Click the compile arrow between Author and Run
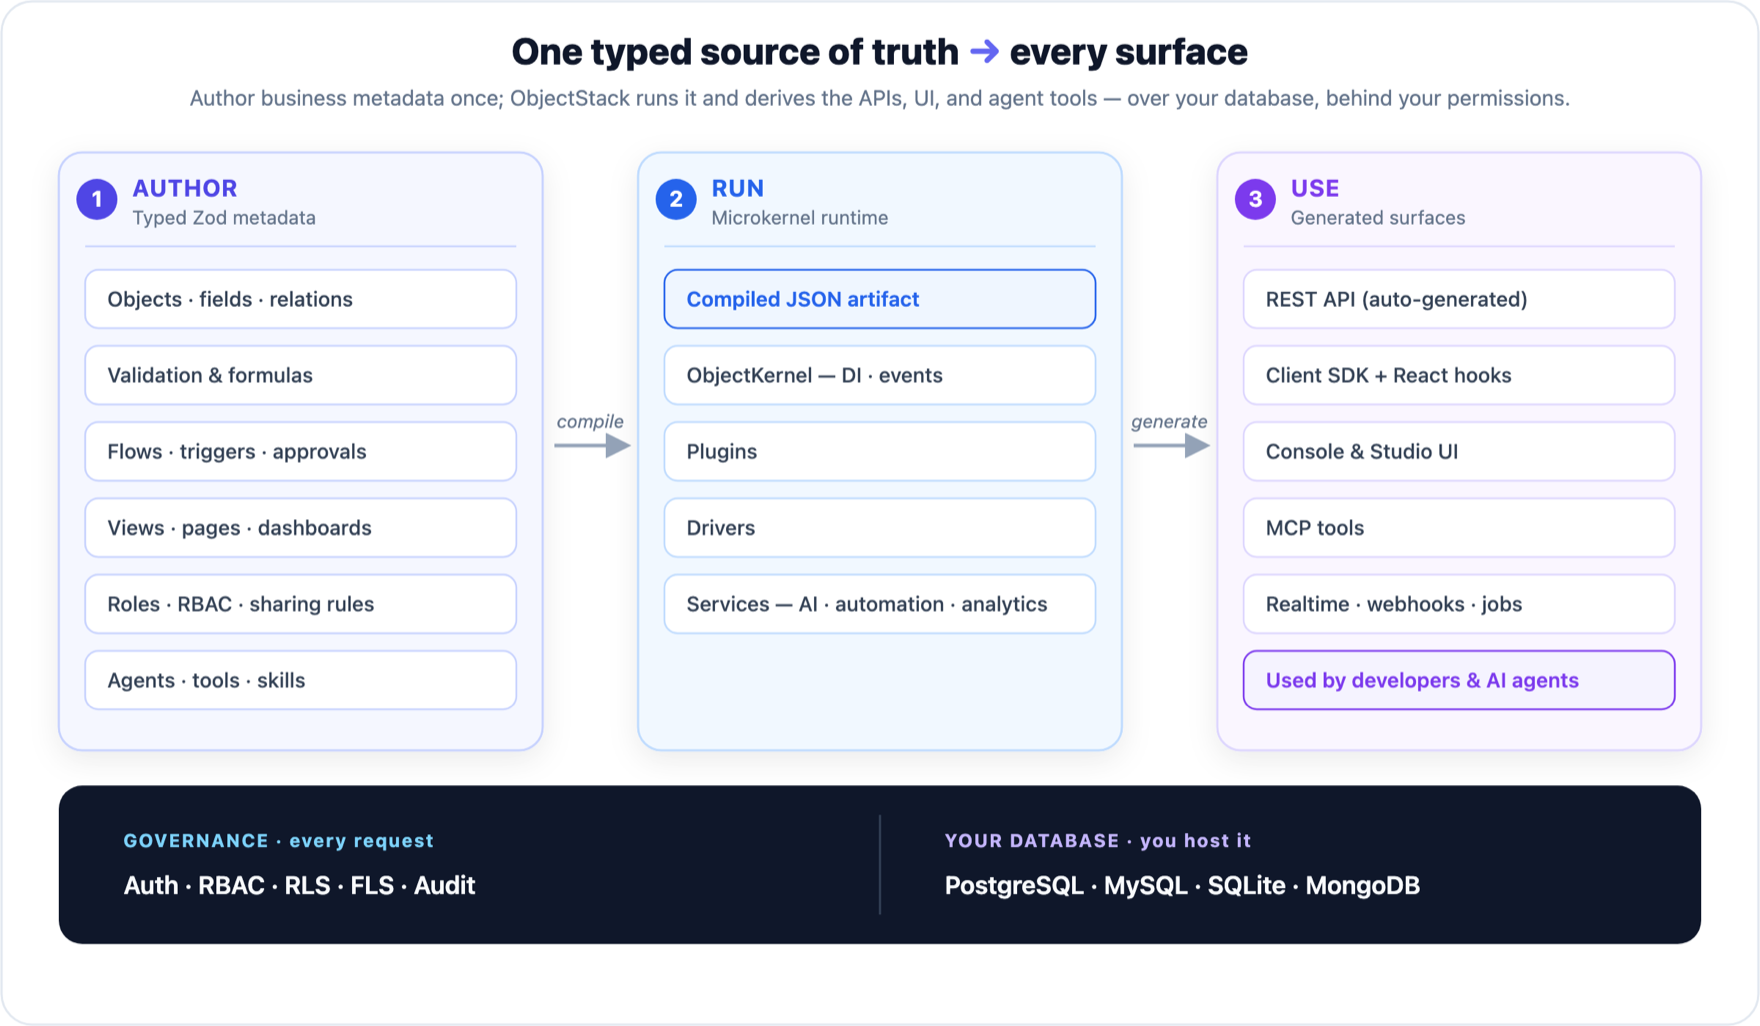The image size is (1760, 1026). 592,445
